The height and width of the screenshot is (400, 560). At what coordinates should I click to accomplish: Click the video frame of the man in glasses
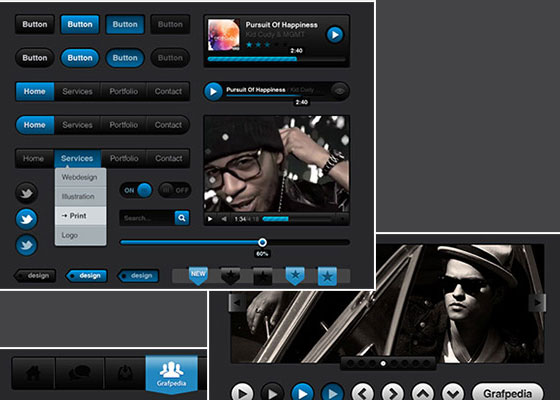coord(277,164)
